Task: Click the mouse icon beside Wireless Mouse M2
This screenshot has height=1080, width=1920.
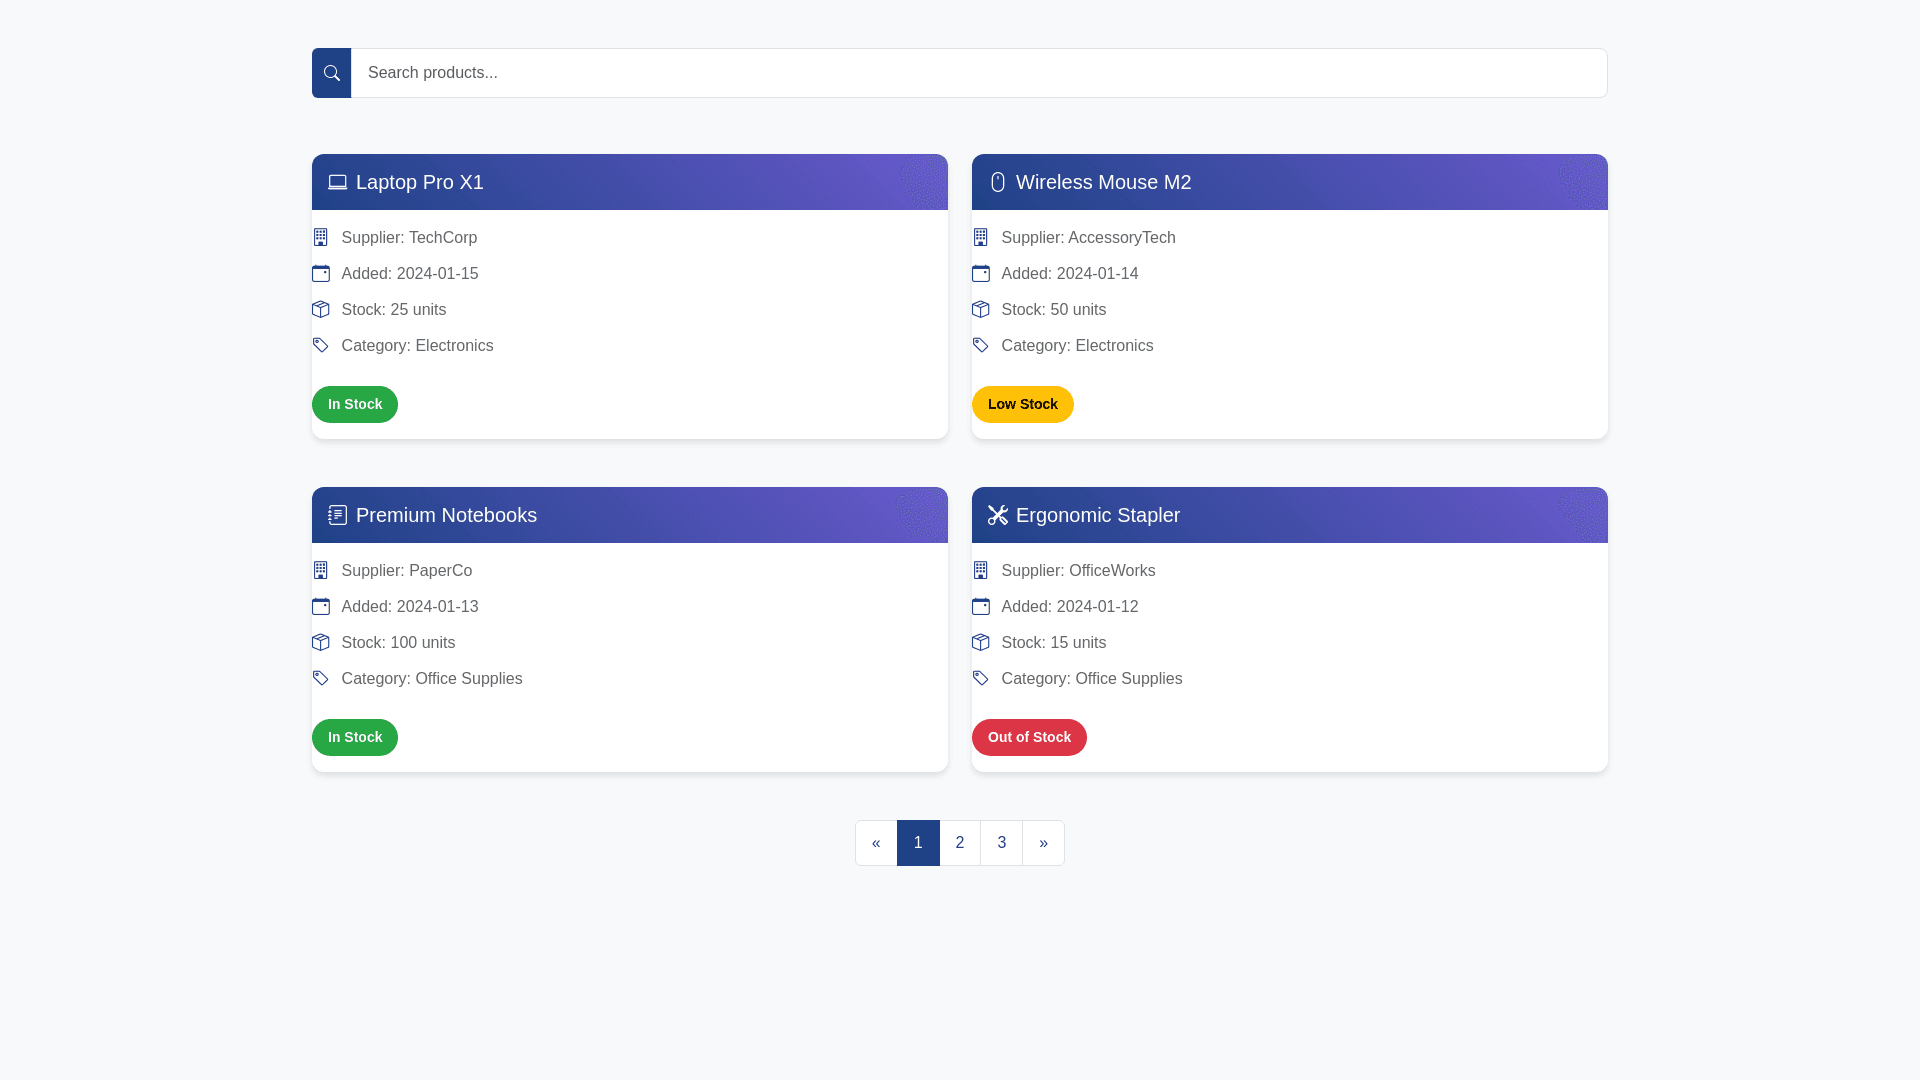Action: point(997,182)
